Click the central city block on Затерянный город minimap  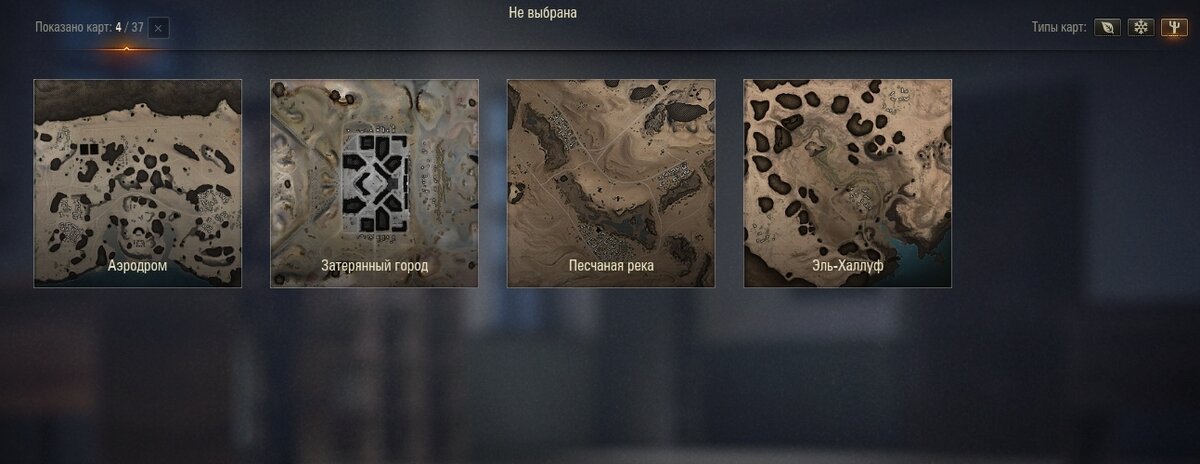coord(374,182)
